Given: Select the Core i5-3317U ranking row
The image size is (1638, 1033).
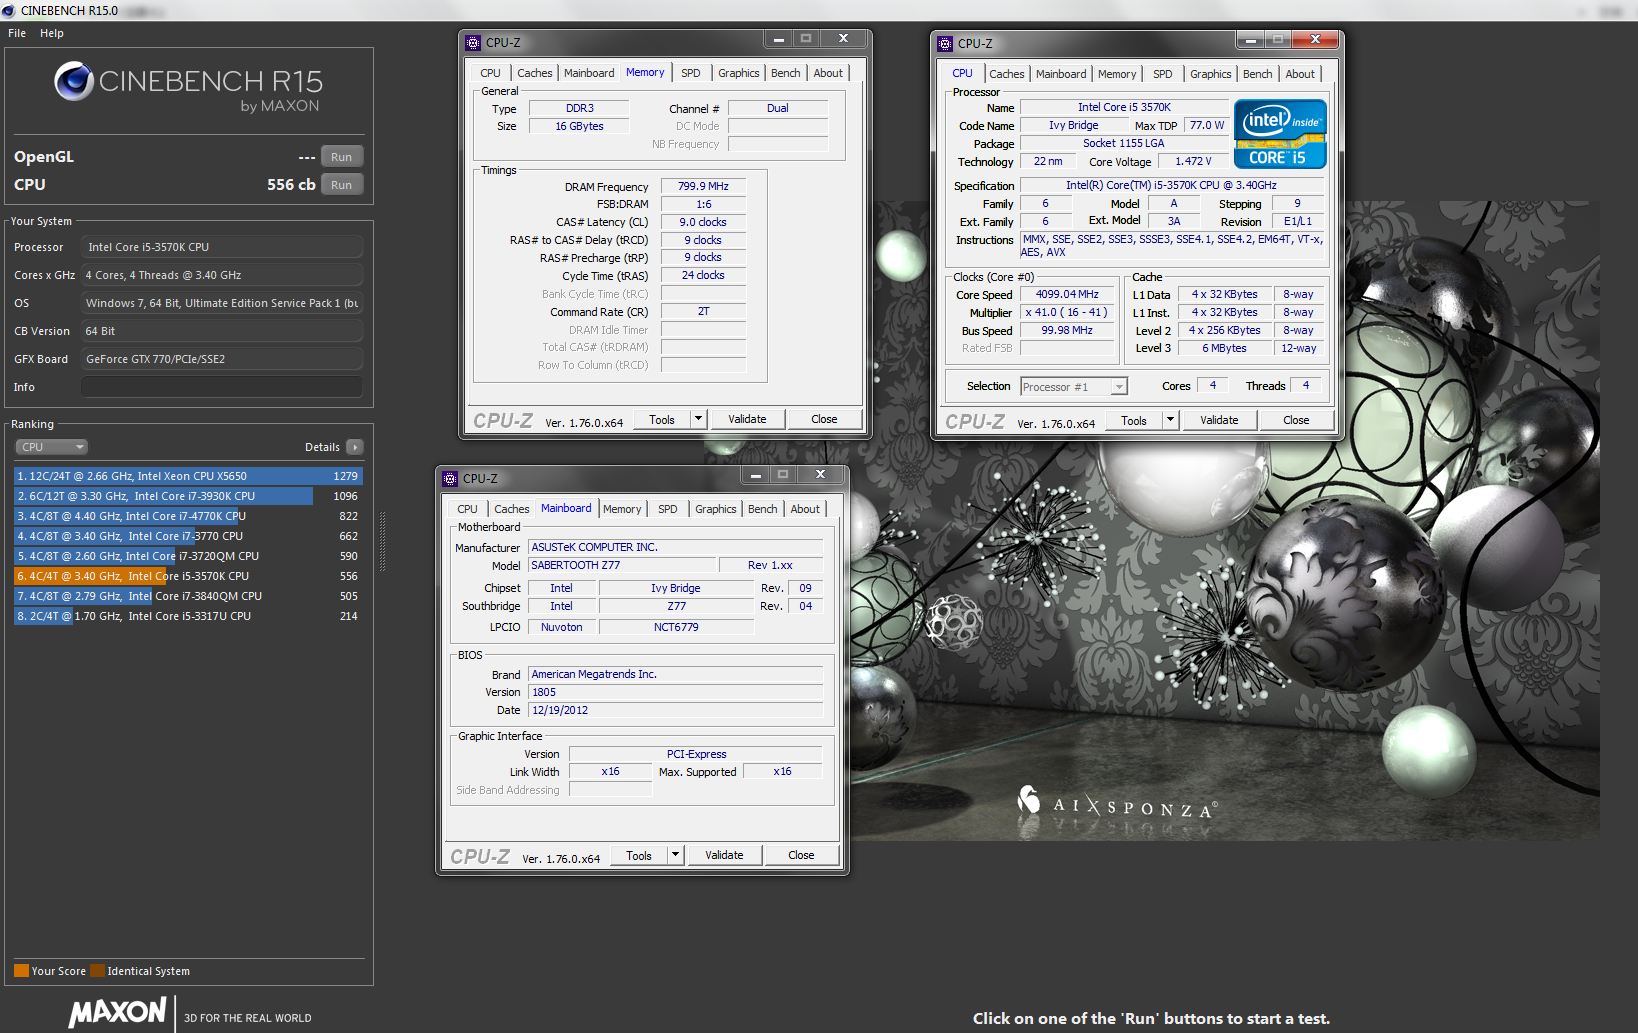Looking at the screenshot, I should click(x=188, y=616).
